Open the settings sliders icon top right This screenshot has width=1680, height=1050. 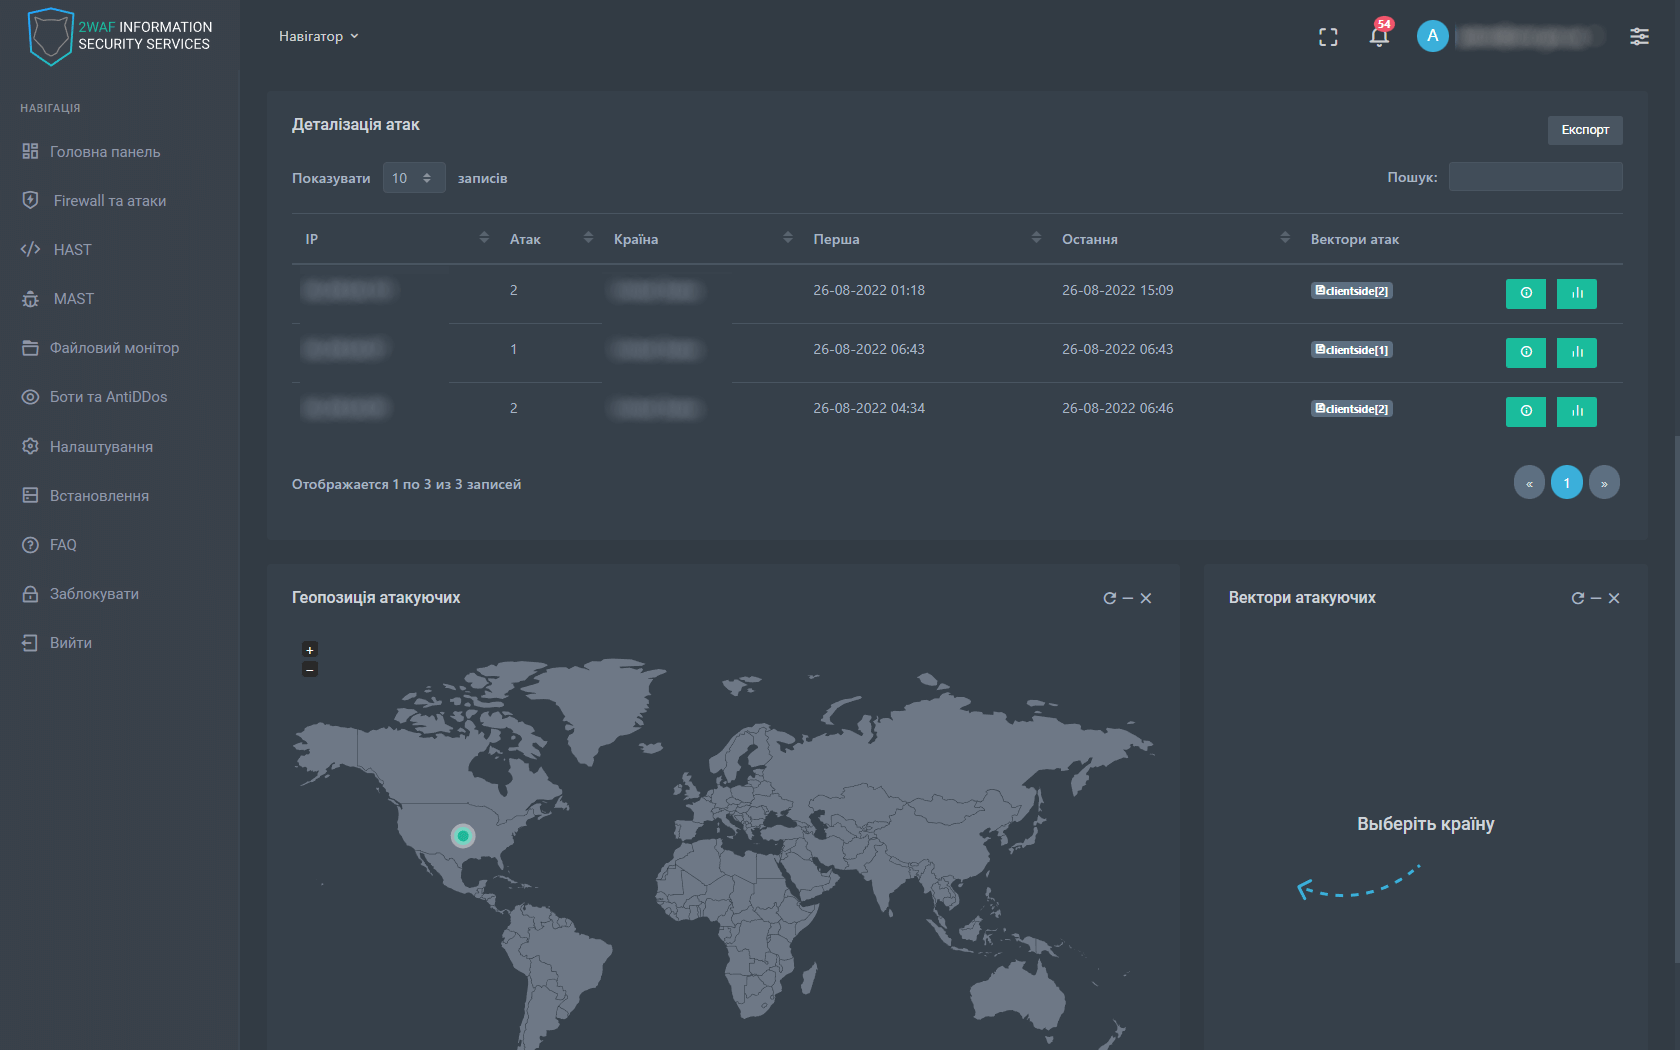(1640, 36)
